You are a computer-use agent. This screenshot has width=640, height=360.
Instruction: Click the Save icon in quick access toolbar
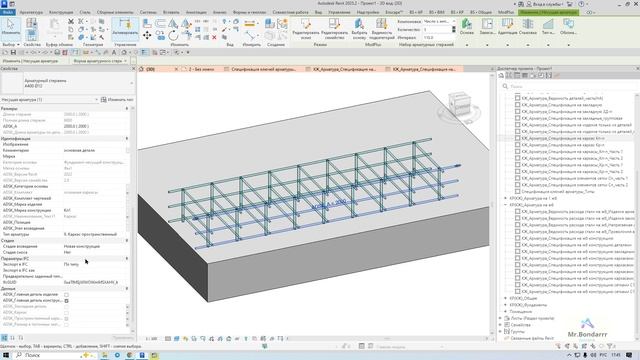13,53
